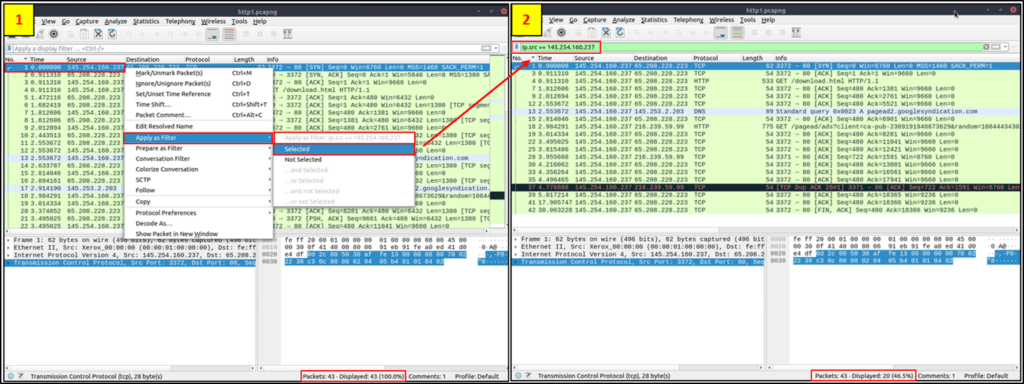Click reload capture file icon in left window
The image size is (1024, 384).
click(112, 34)
